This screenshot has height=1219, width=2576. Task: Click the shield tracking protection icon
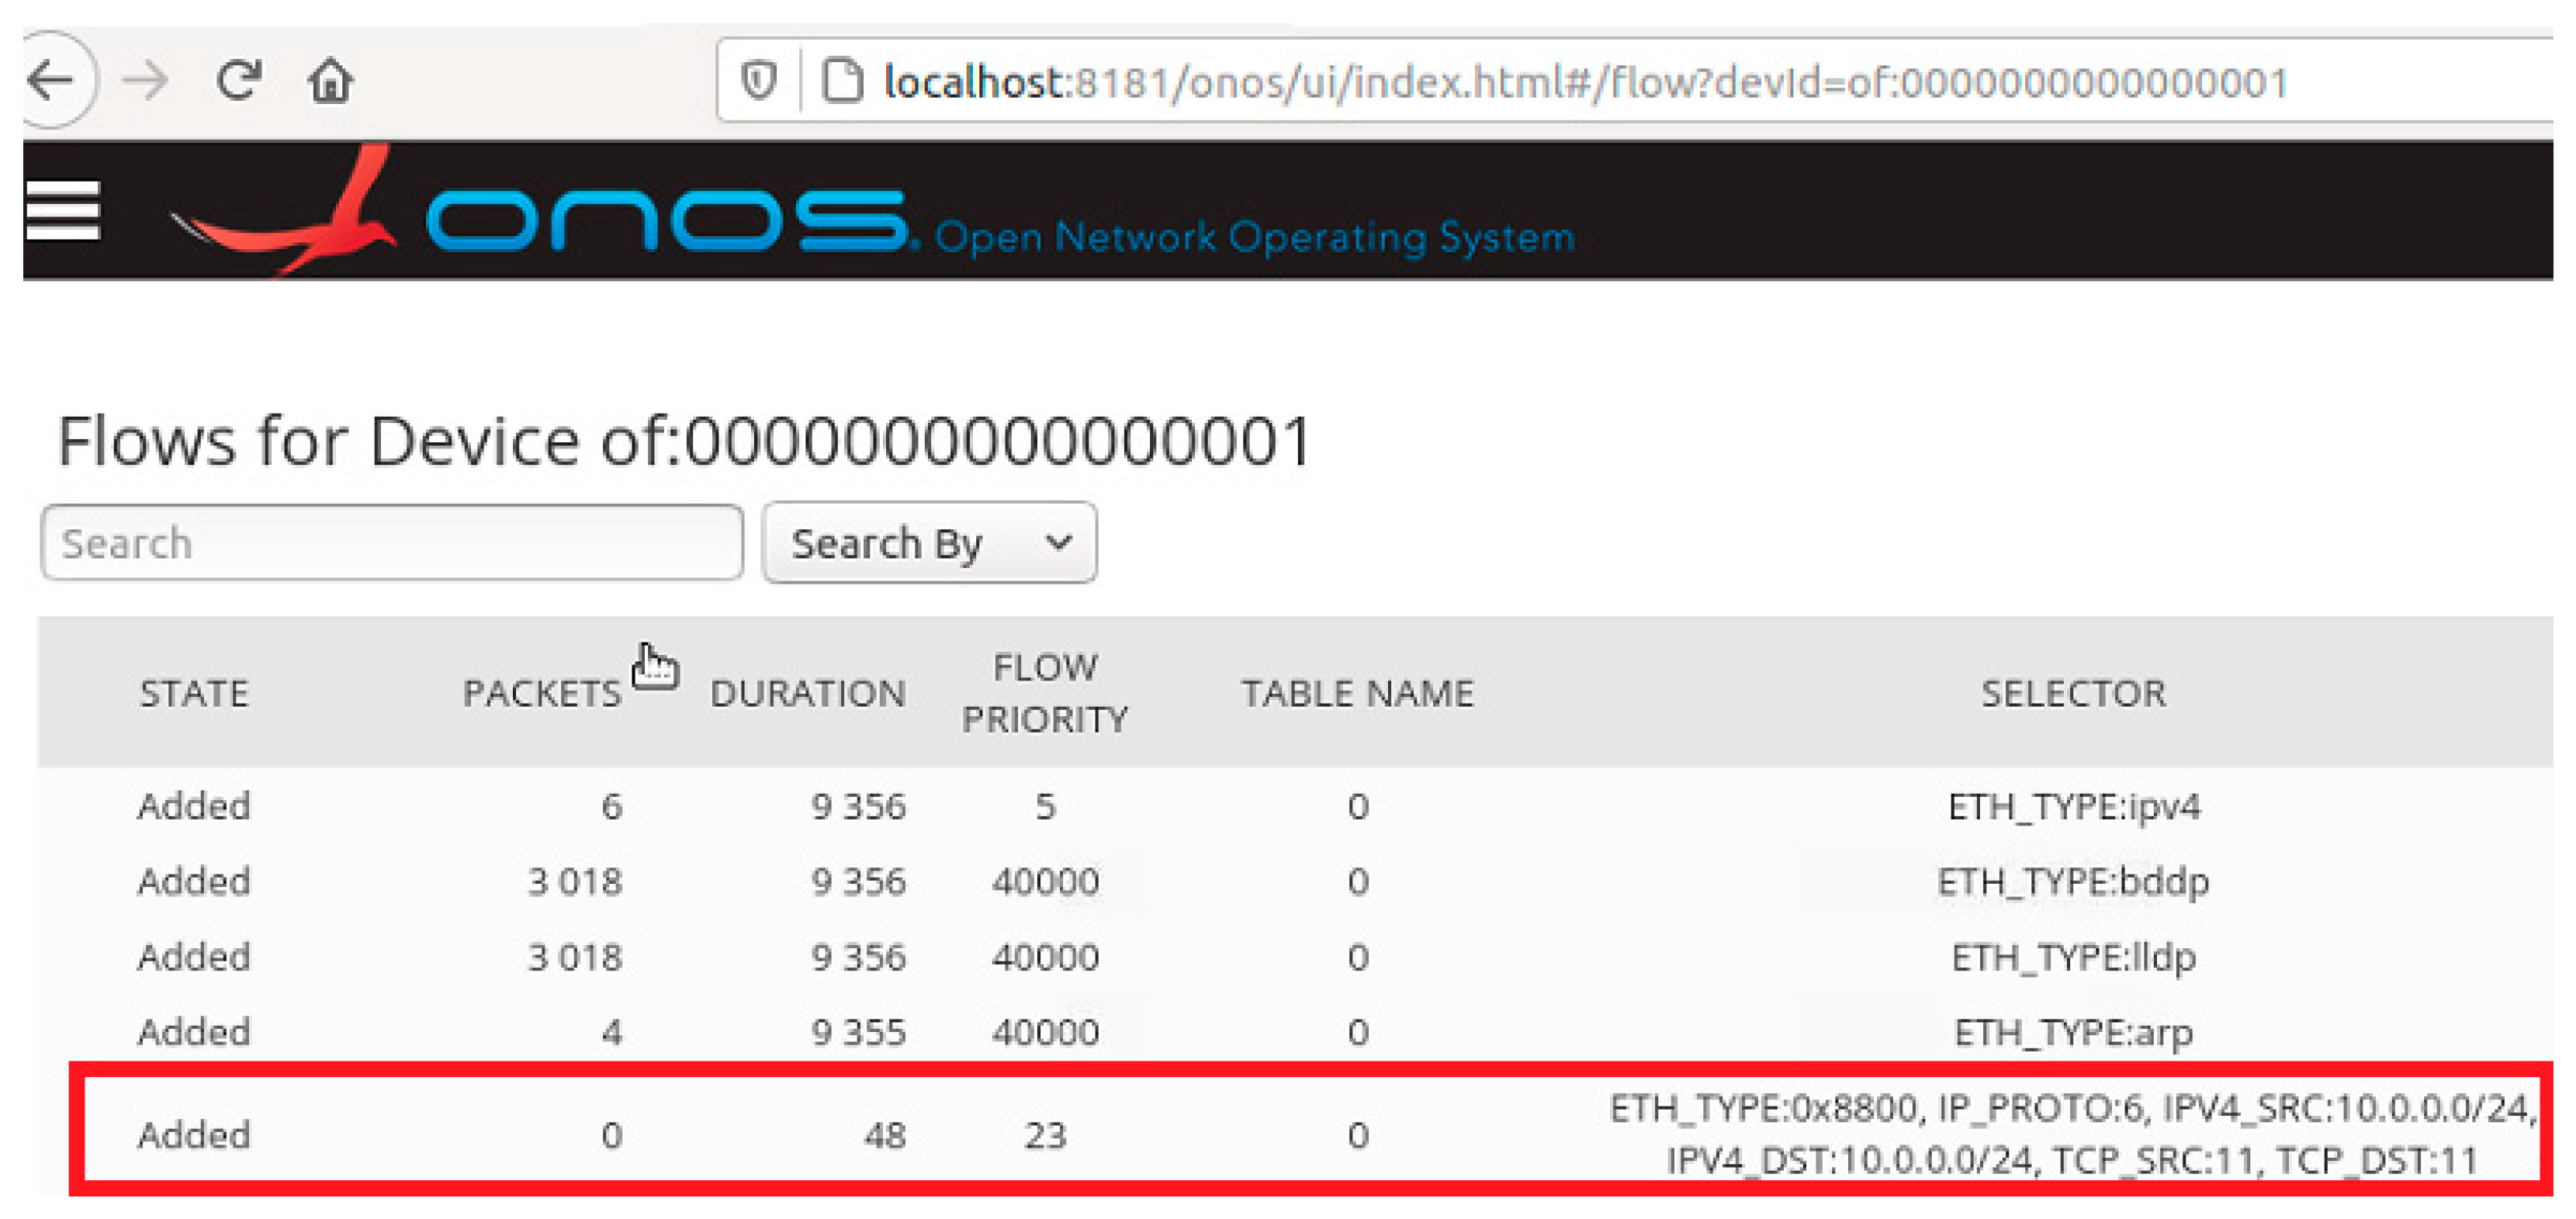[759, 81]
